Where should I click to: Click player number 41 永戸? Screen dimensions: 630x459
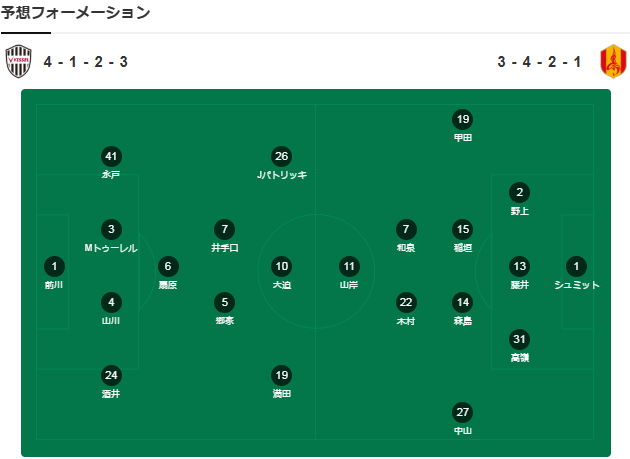111,156
